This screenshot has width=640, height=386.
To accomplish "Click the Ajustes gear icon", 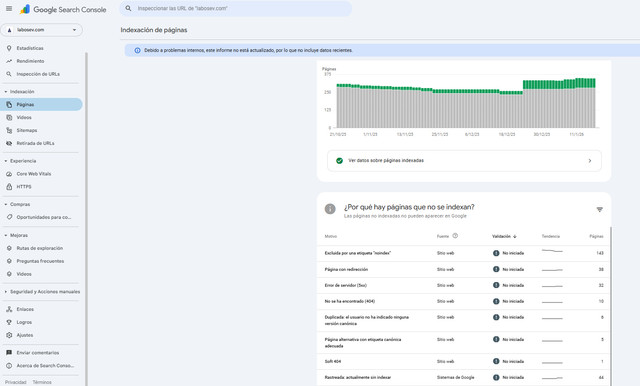I will pos(9,335).
